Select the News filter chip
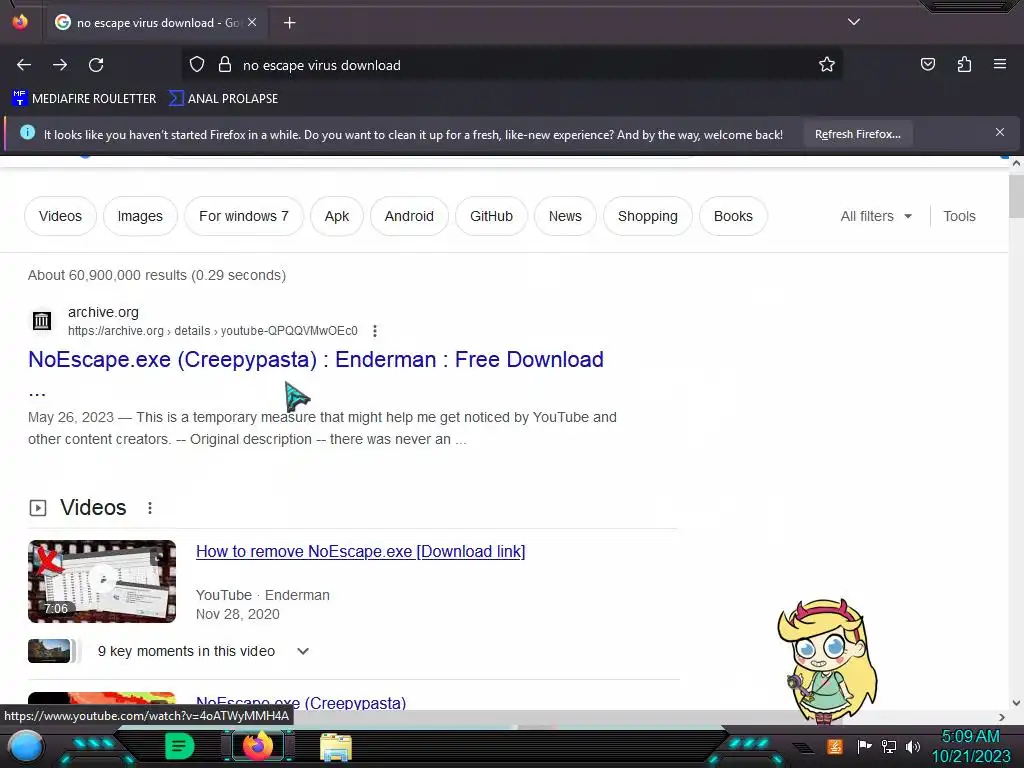 [x=565, y=216]
